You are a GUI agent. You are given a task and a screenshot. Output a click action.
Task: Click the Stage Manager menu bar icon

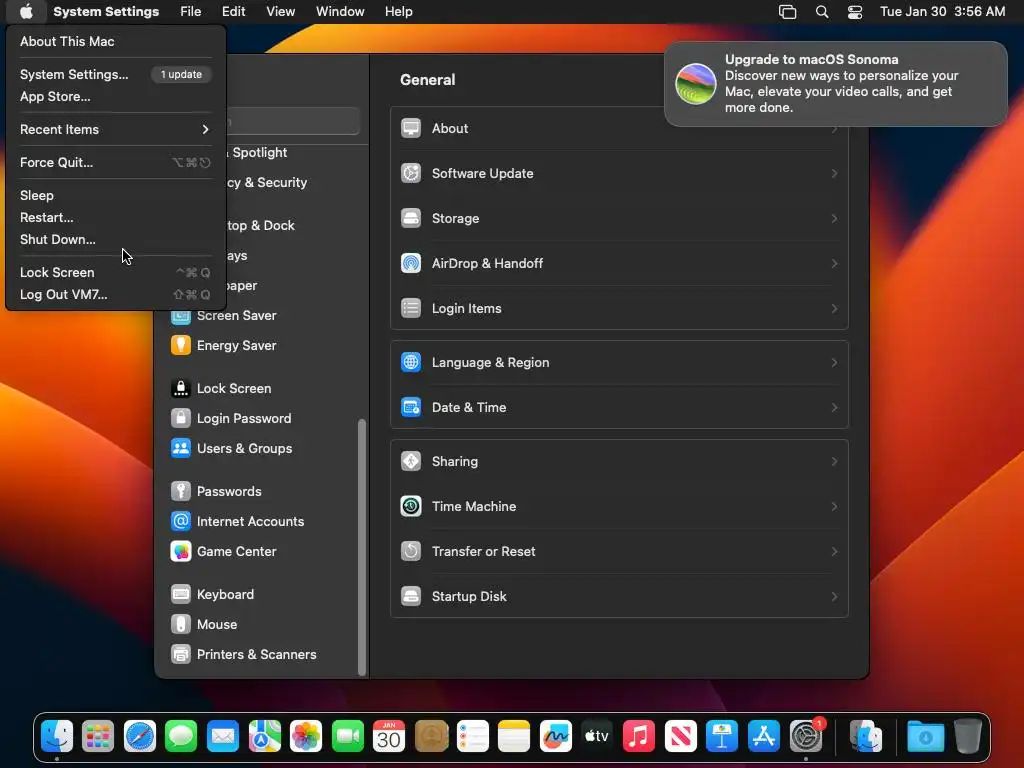click(788, 12)
